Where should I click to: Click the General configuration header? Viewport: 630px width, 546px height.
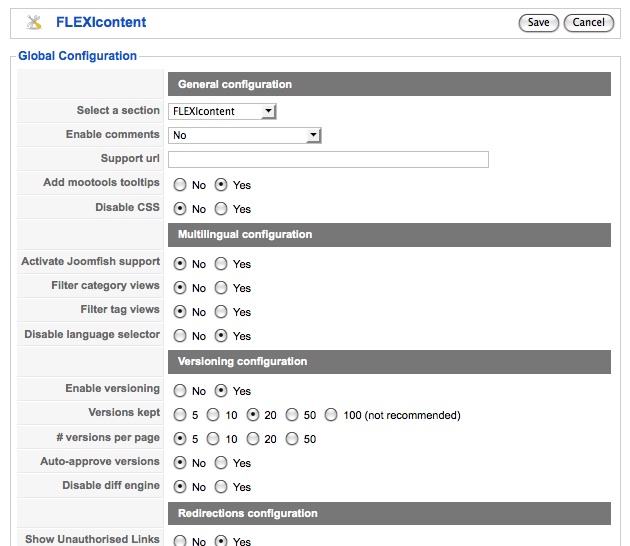pos(389,84)
